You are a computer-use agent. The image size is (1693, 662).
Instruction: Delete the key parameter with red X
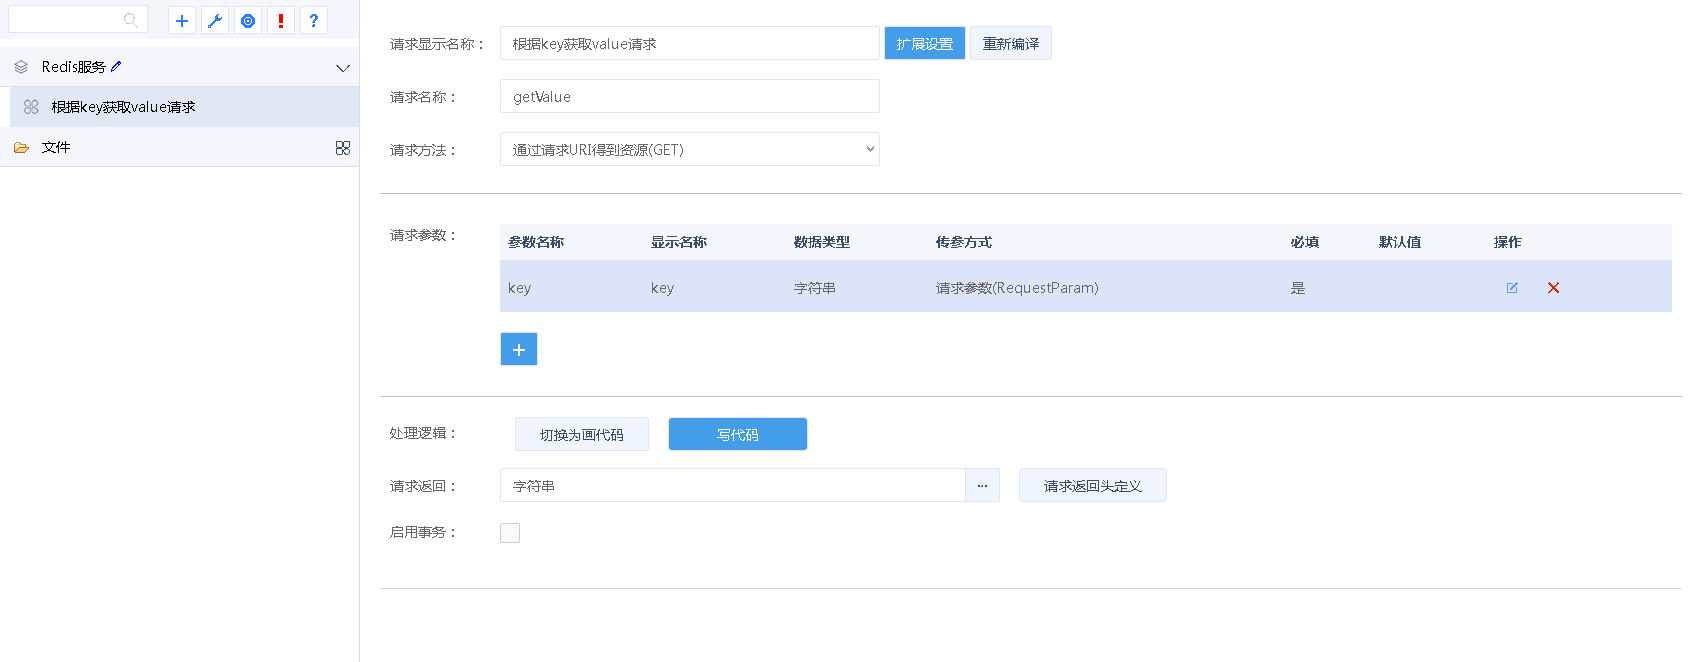point(1553,288)
